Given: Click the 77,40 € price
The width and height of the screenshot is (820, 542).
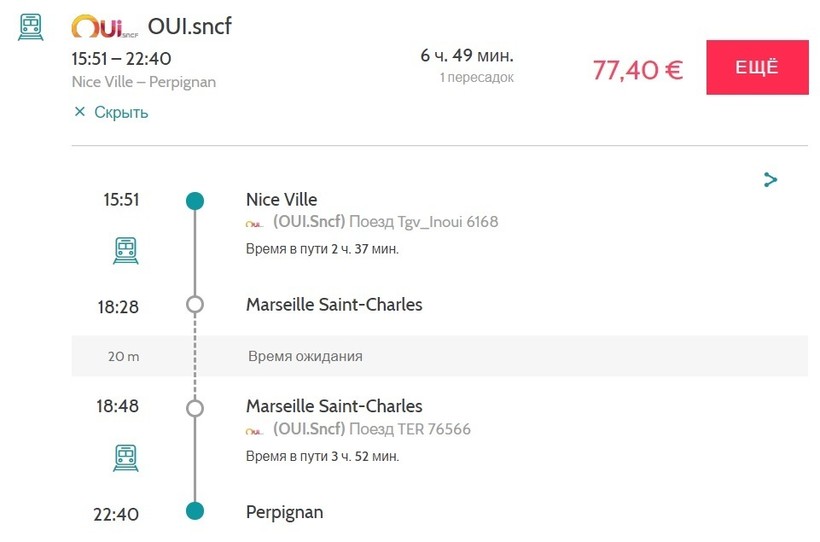Looking at the screenshot, I should click(638, 70).
